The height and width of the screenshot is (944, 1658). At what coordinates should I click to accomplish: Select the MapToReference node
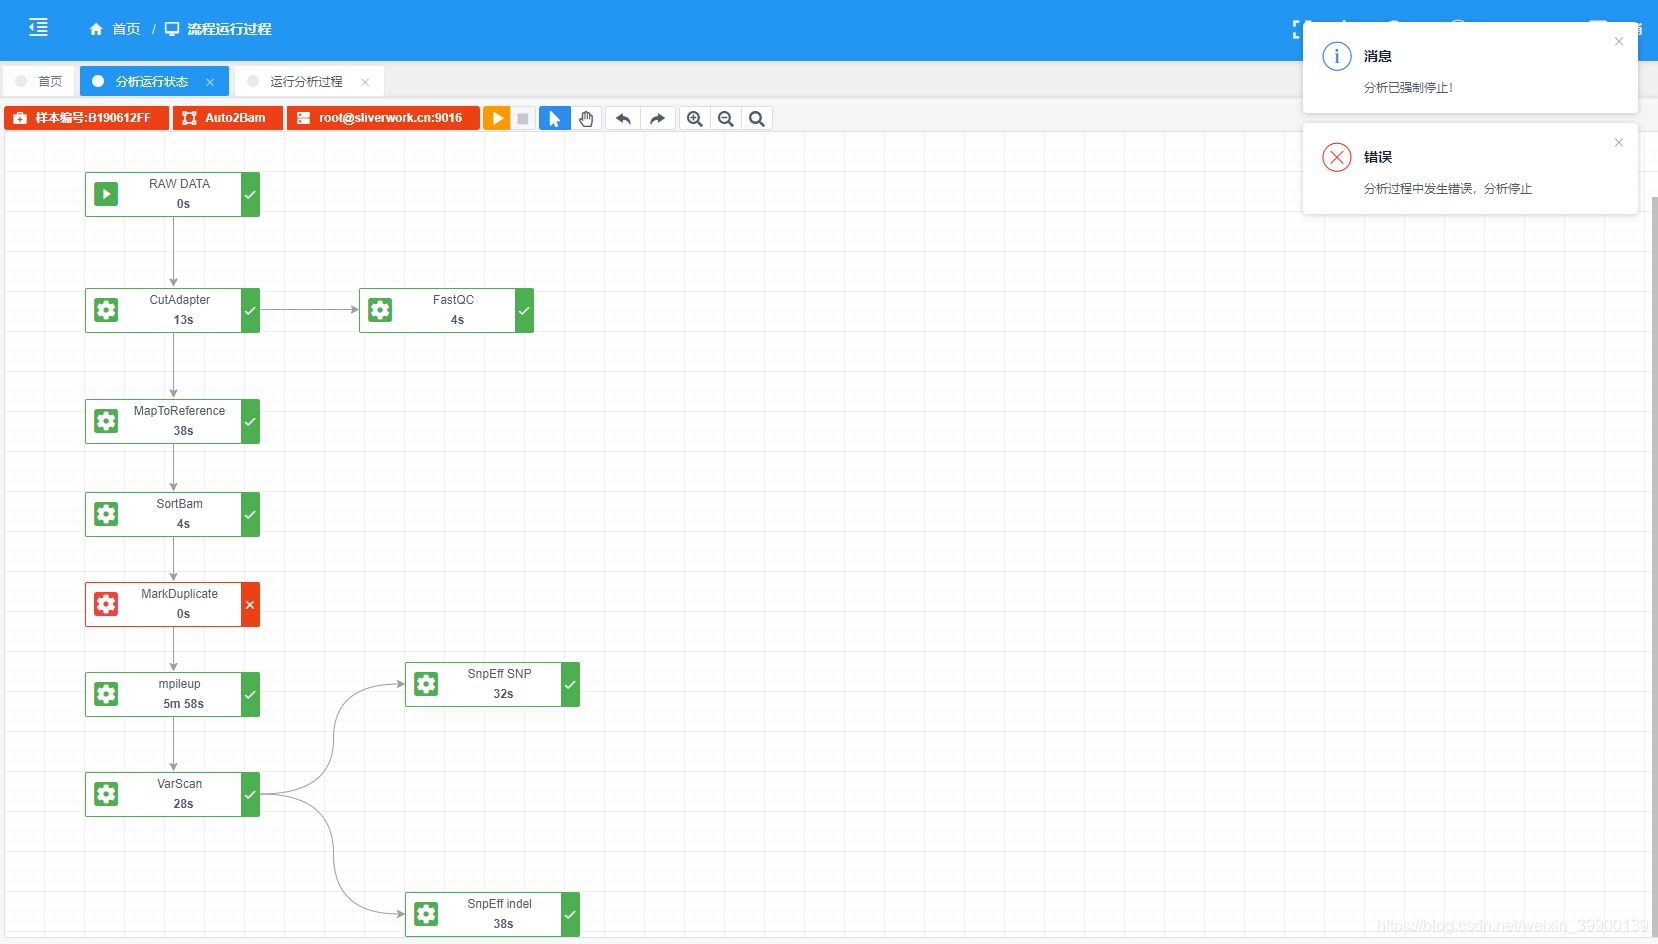[x=172, y=421]
